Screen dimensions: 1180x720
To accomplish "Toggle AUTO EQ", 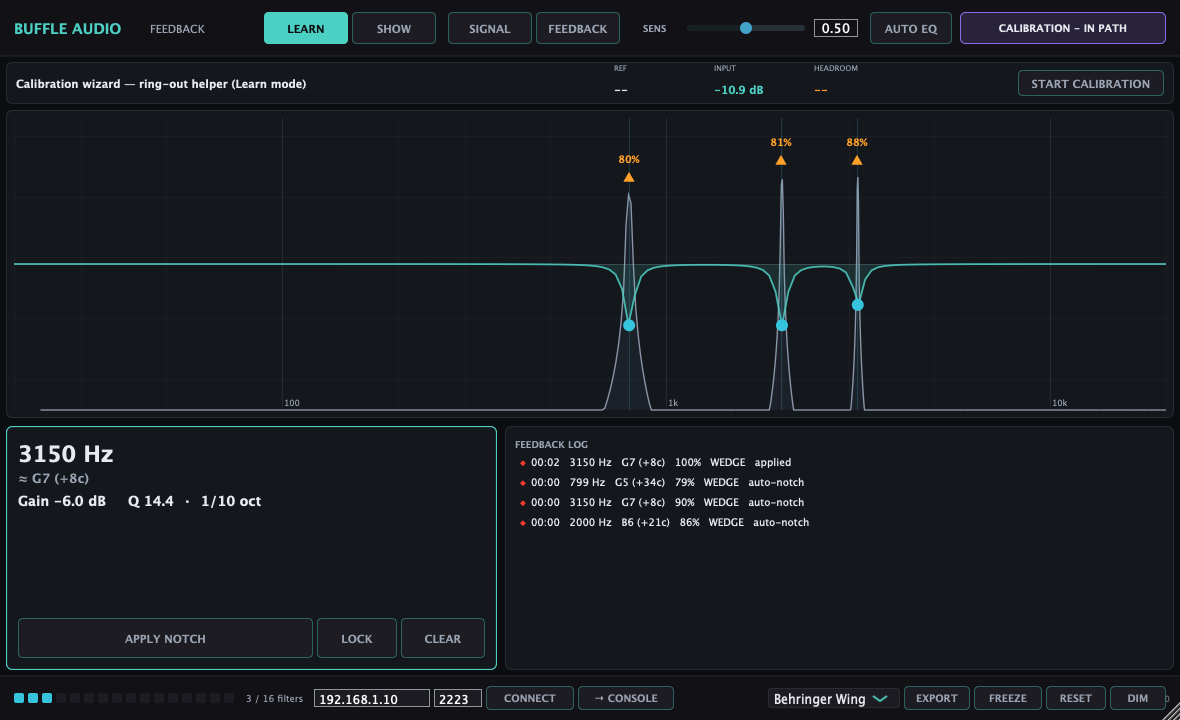I will [x=911, y=29].
